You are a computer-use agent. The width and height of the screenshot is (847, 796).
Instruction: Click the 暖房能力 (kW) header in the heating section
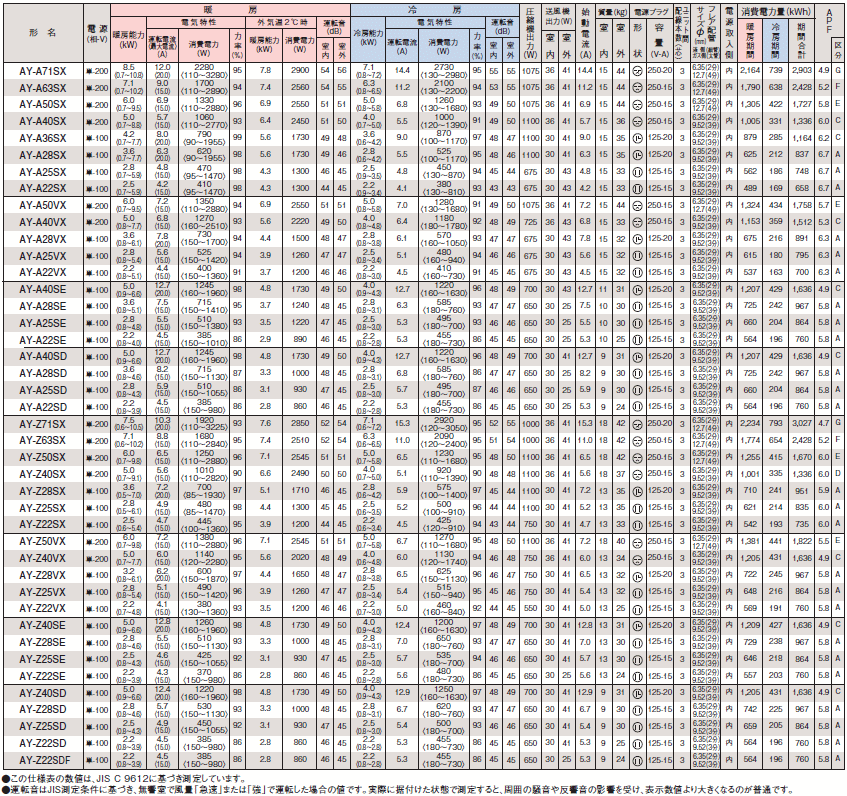[x=129, y=39]
